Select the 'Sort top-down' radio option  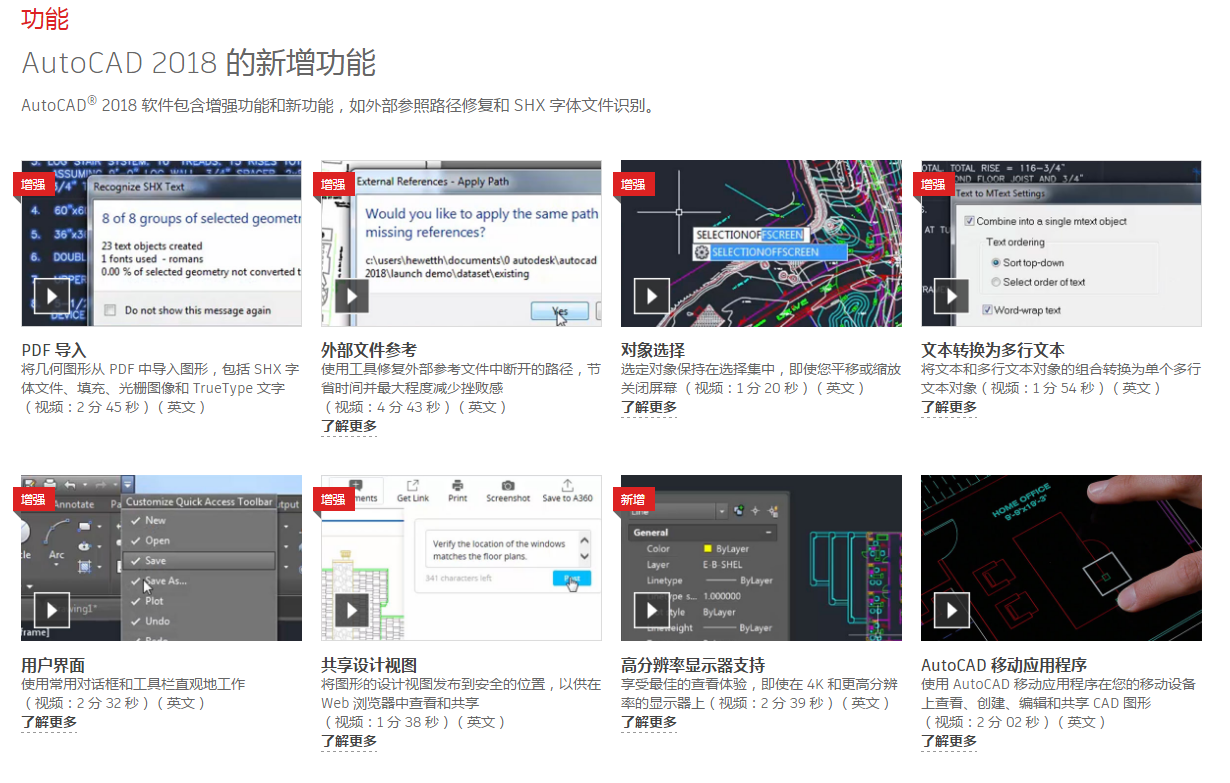pyautogui.click(x=995, y=262)
